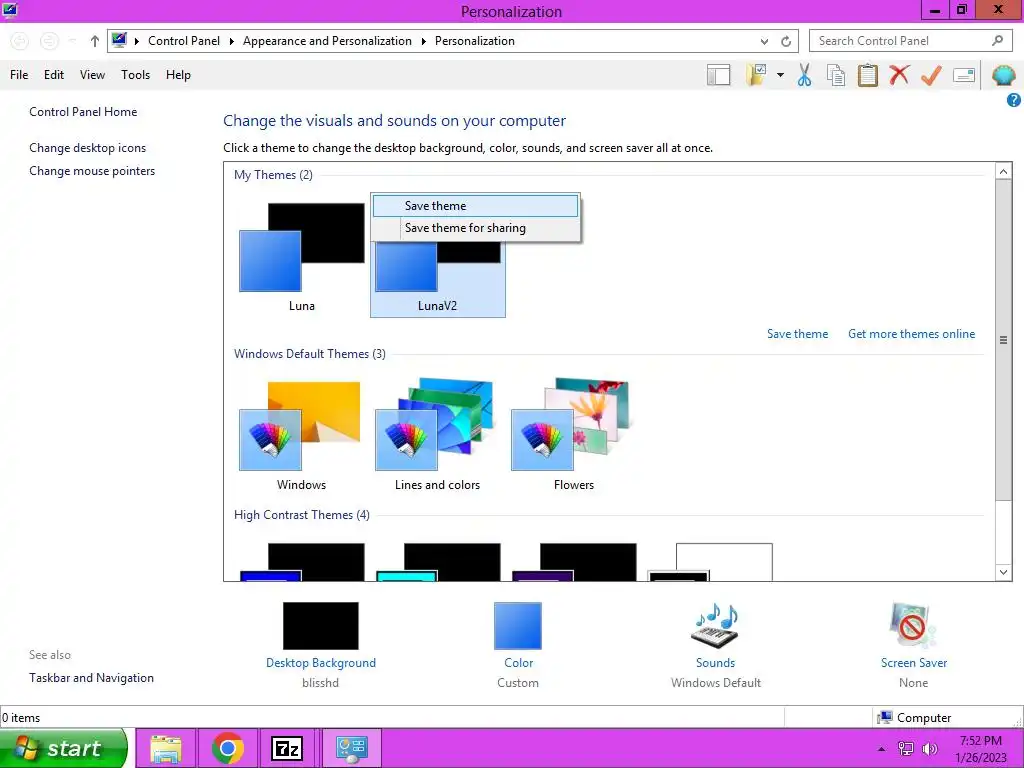Open Taskbar and Navigation link
This screenshot has width=1024, height=768.
click(x=91, y=678)
